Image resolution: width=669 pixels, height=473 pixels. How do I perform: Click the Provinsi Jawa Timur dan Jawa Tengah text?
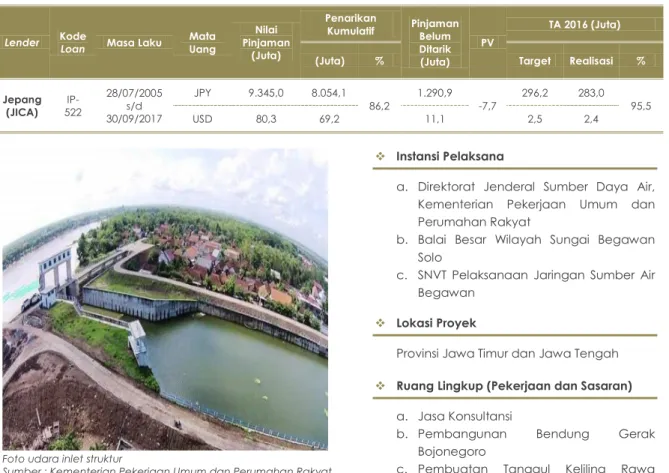(507, 354)
